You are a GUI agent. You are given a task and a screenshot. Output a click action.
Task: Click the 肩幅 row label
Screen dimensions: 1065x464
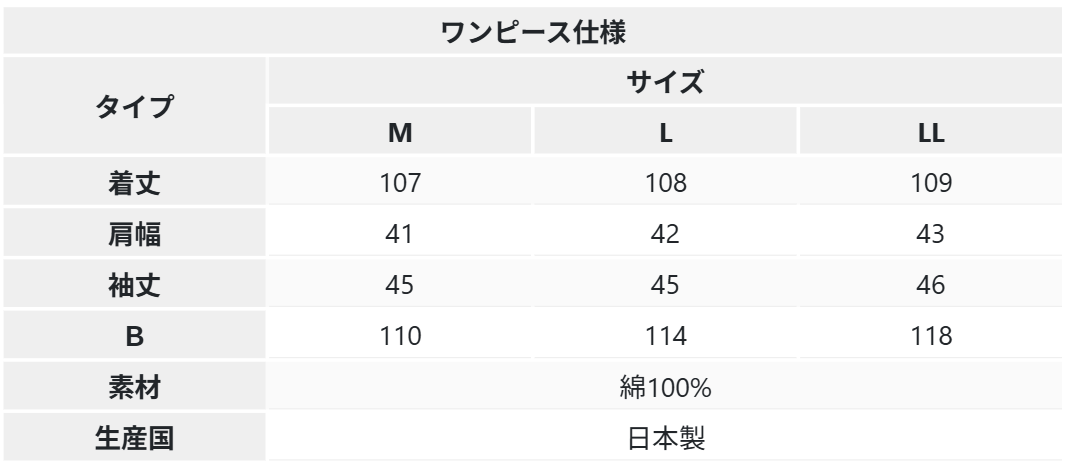click(134, 232)
